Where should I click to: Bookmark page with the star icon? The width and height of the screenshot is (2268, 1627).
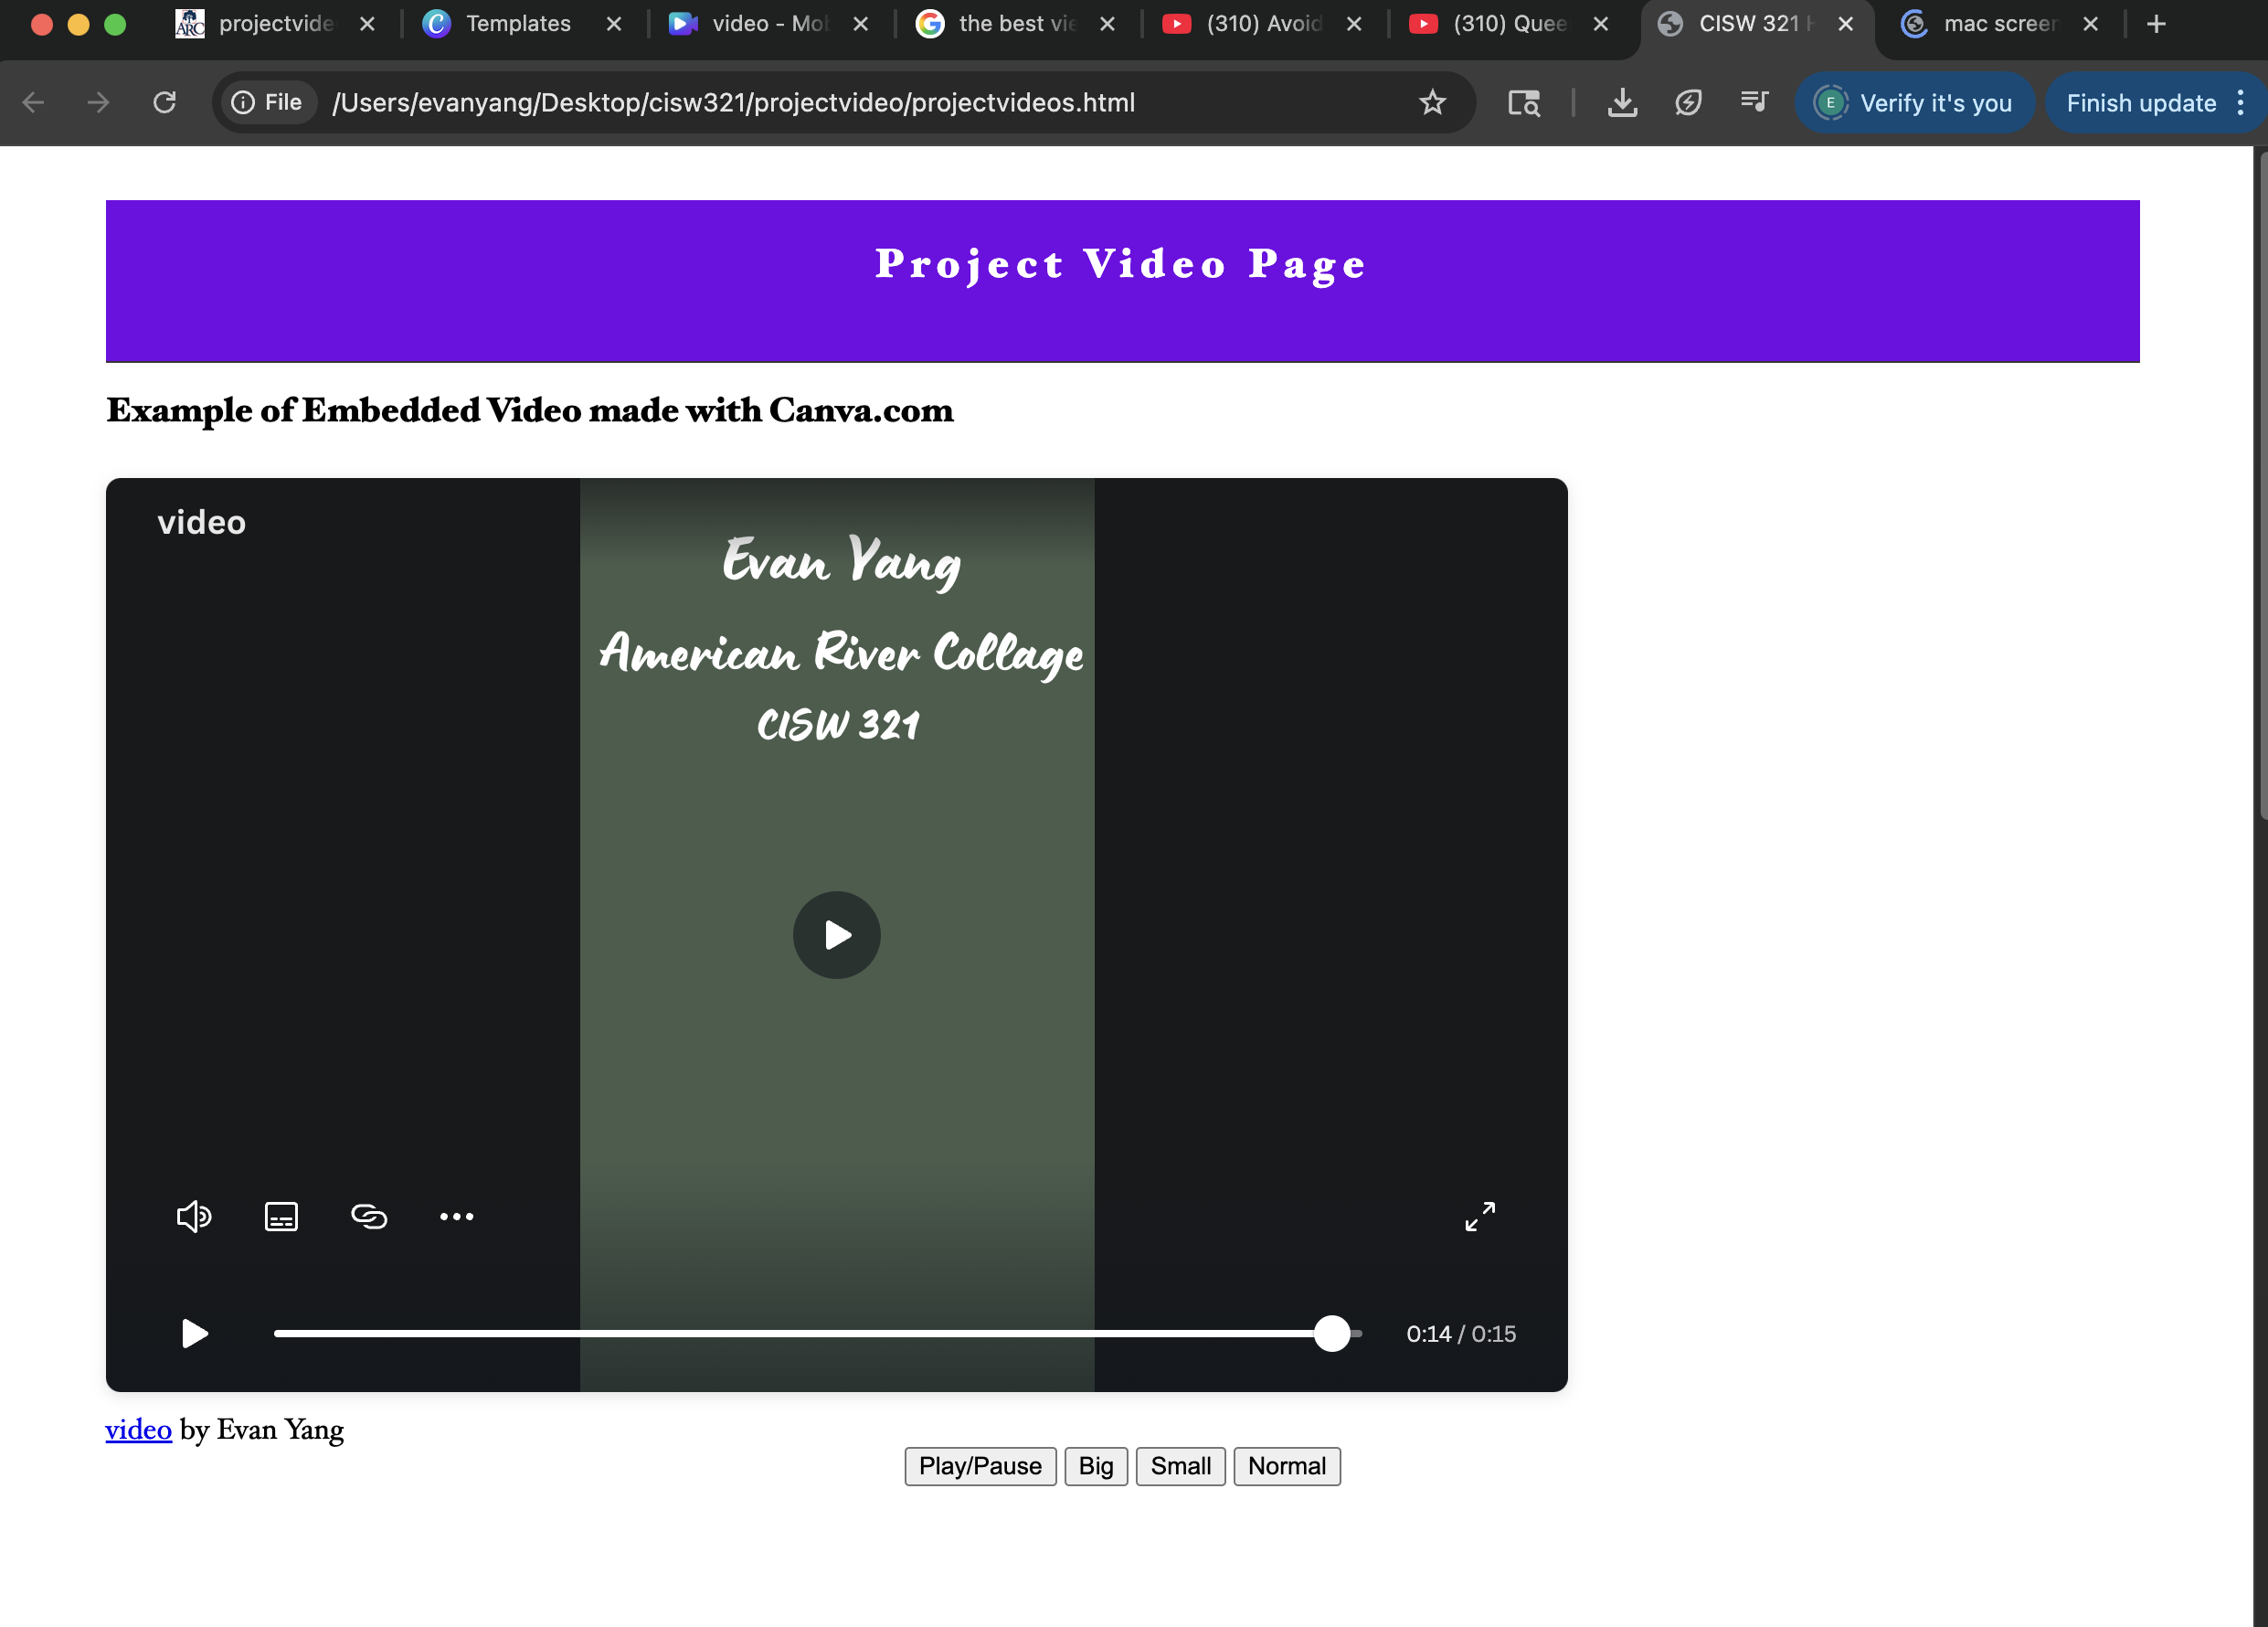point(1432,102)
